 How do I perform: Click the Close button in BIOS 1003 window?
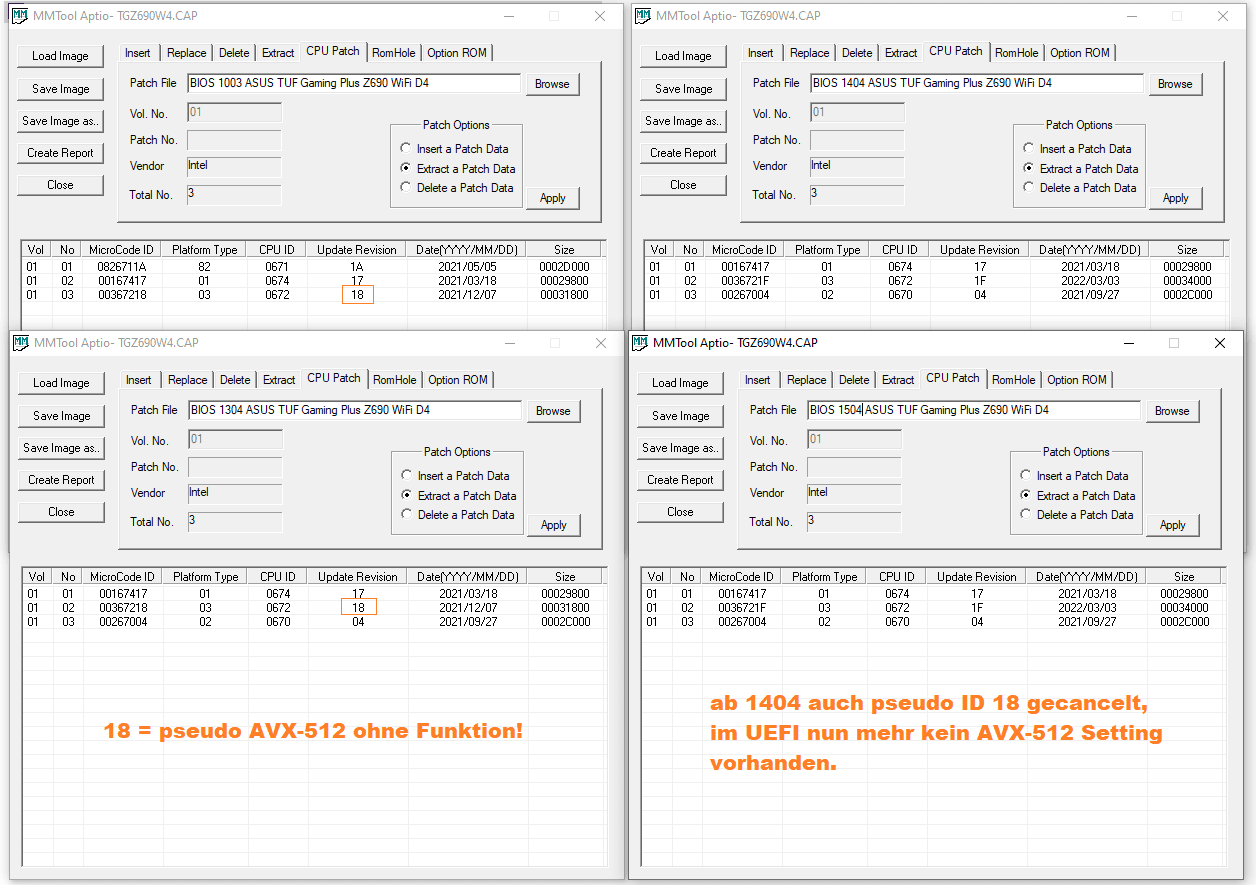pyautogui.click(x=60, y=185)
